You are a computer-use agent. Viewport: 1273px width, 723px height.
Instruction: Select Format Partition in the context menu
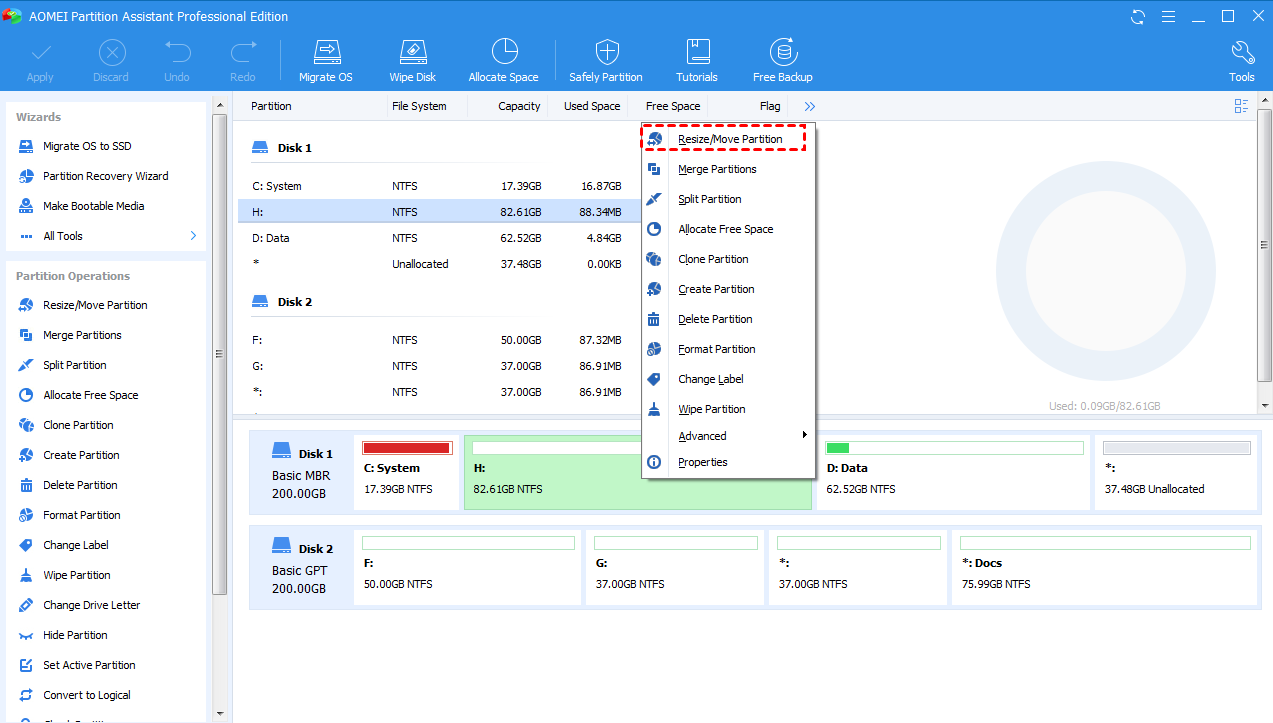[717, 348]
